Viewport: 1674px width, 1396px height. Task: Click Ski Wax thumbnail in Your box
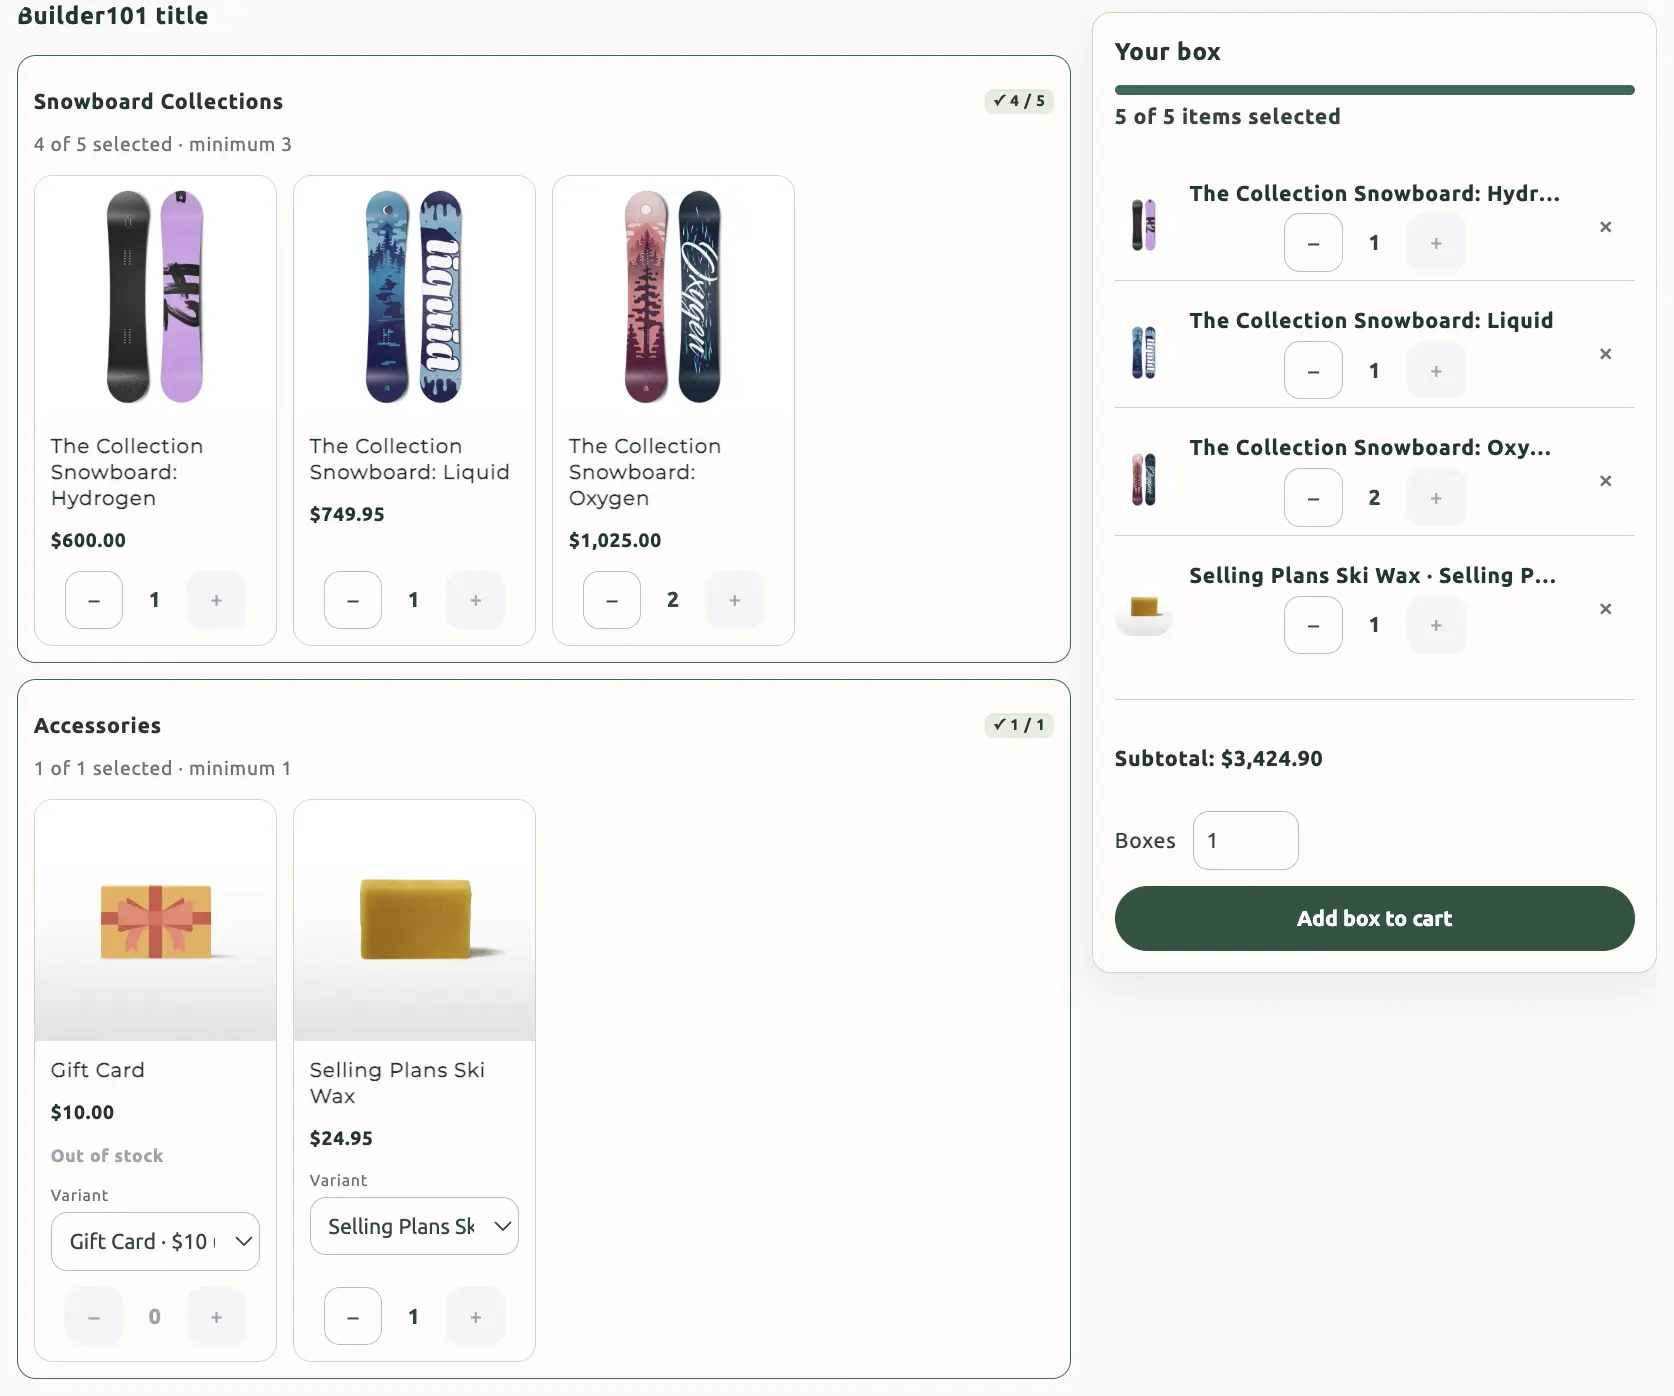(x=1144, y=607)
